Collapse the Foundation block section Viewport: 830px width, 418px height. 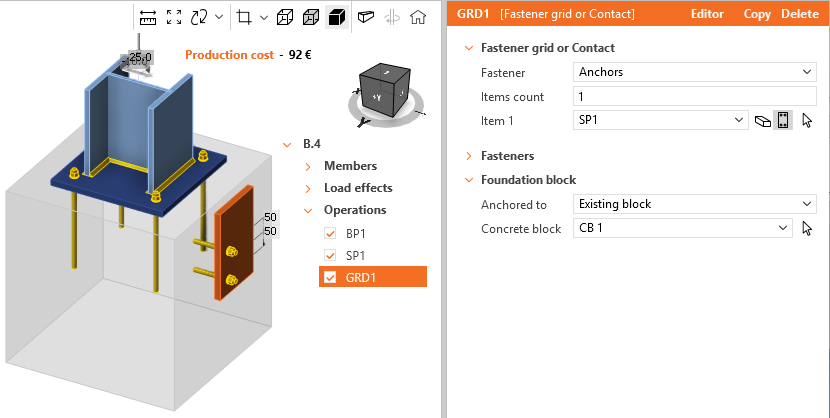[x=468, y=180]
